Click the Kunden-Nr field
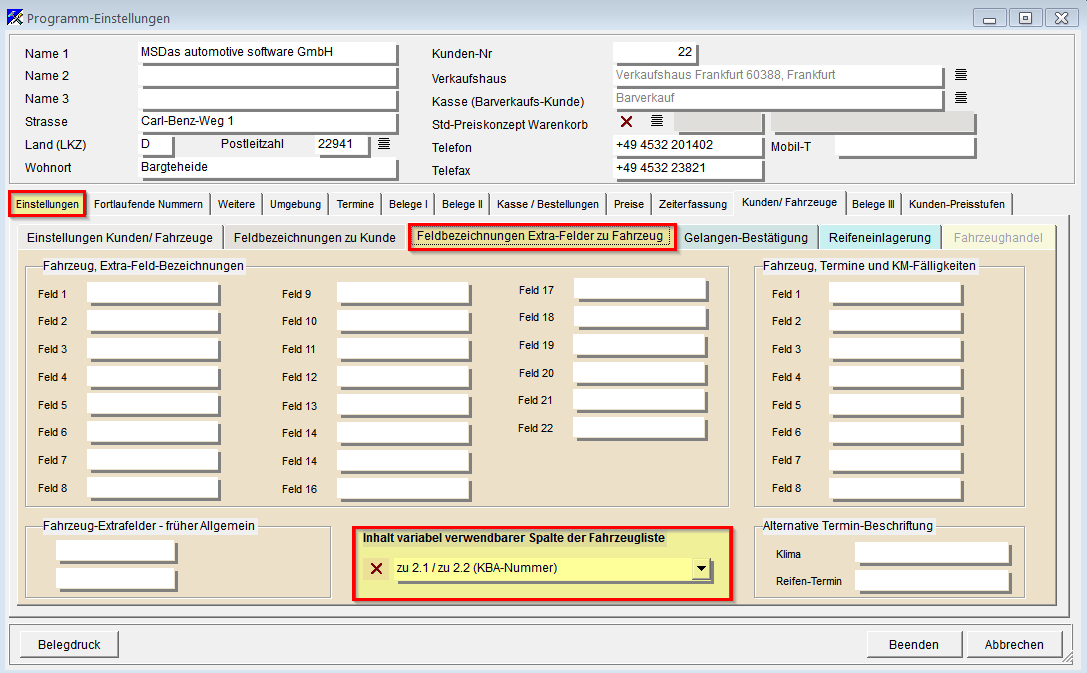Viewport: 1087px width, 673px height. 655,53
